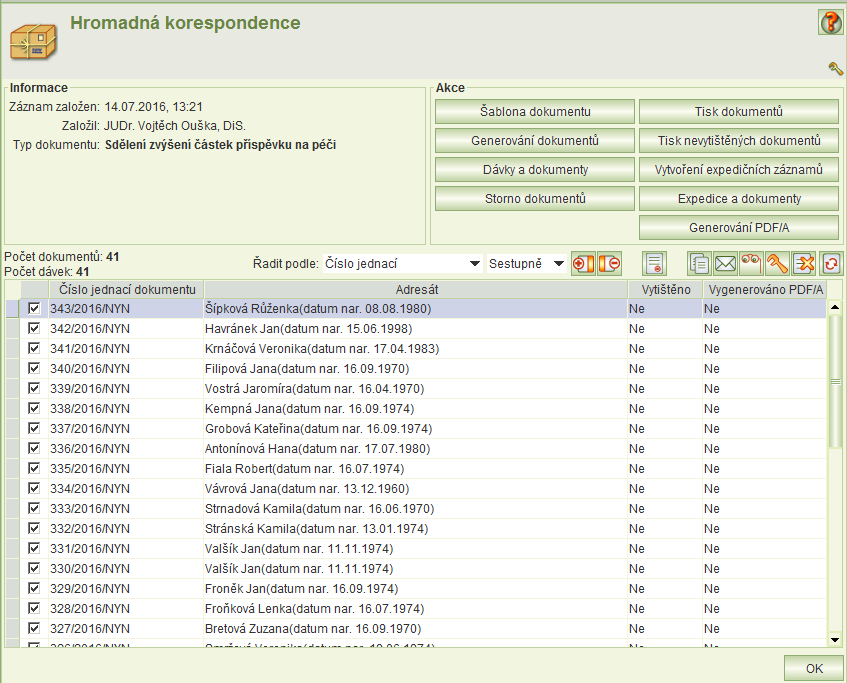Click the red plus add-column icon
The image size is (847, 683).
coord(583,263)
